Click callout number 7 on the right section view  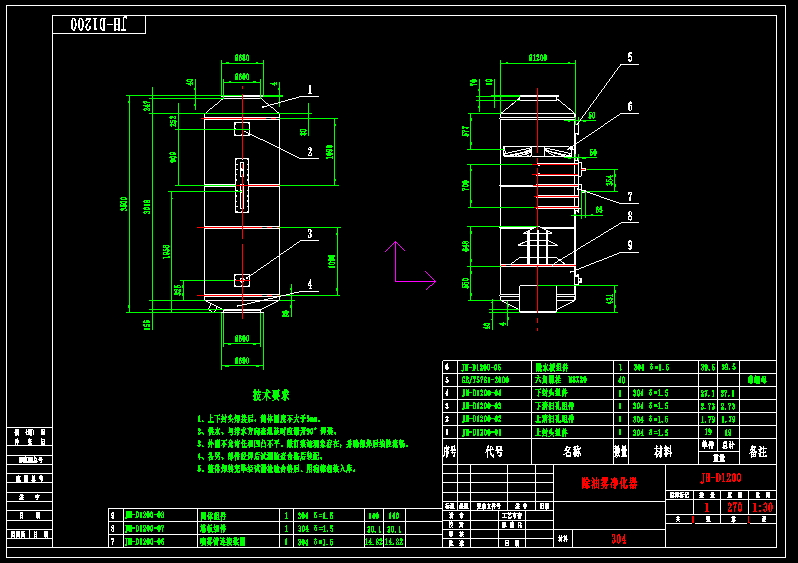(630, 196)
